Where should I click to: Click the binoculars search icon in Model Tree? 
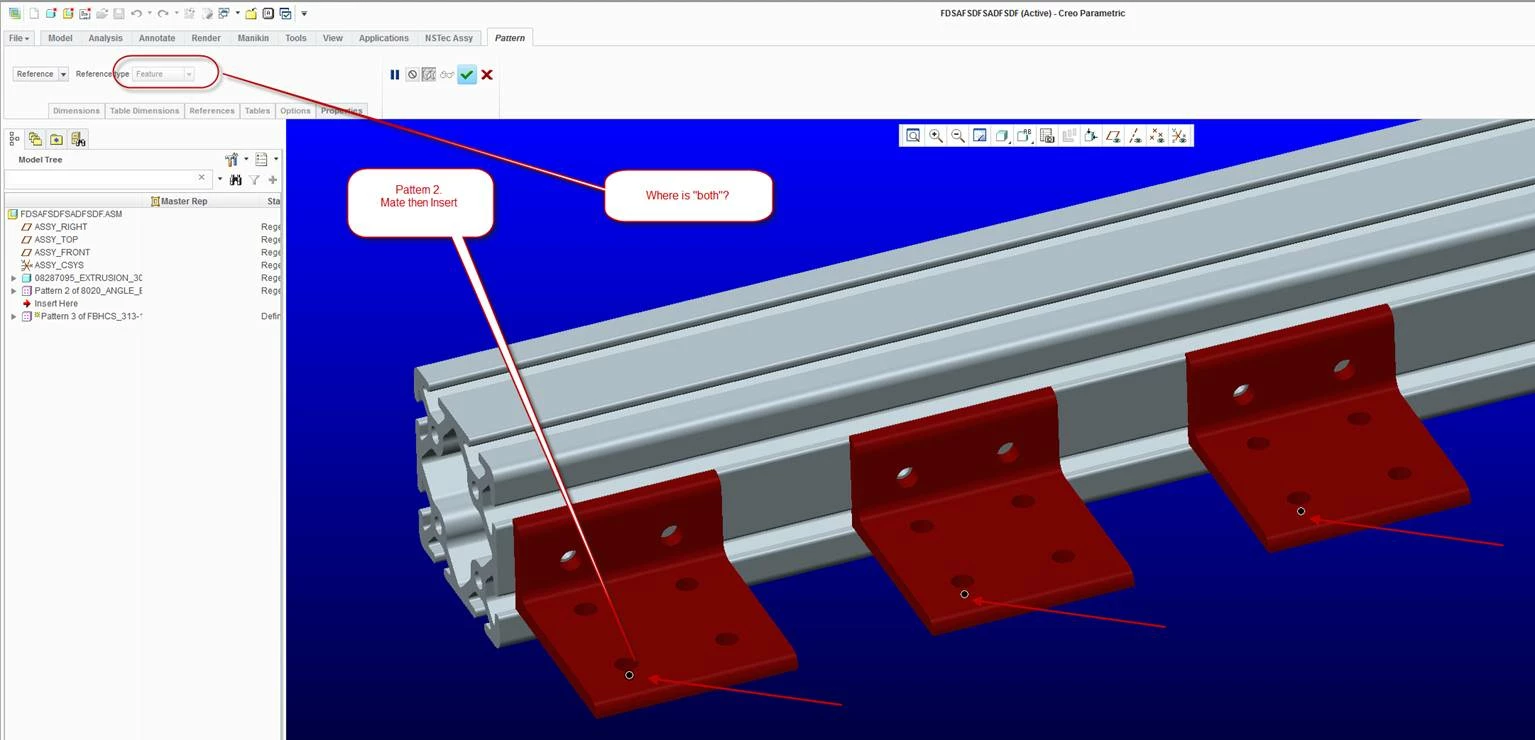click(x=236, y=180)
